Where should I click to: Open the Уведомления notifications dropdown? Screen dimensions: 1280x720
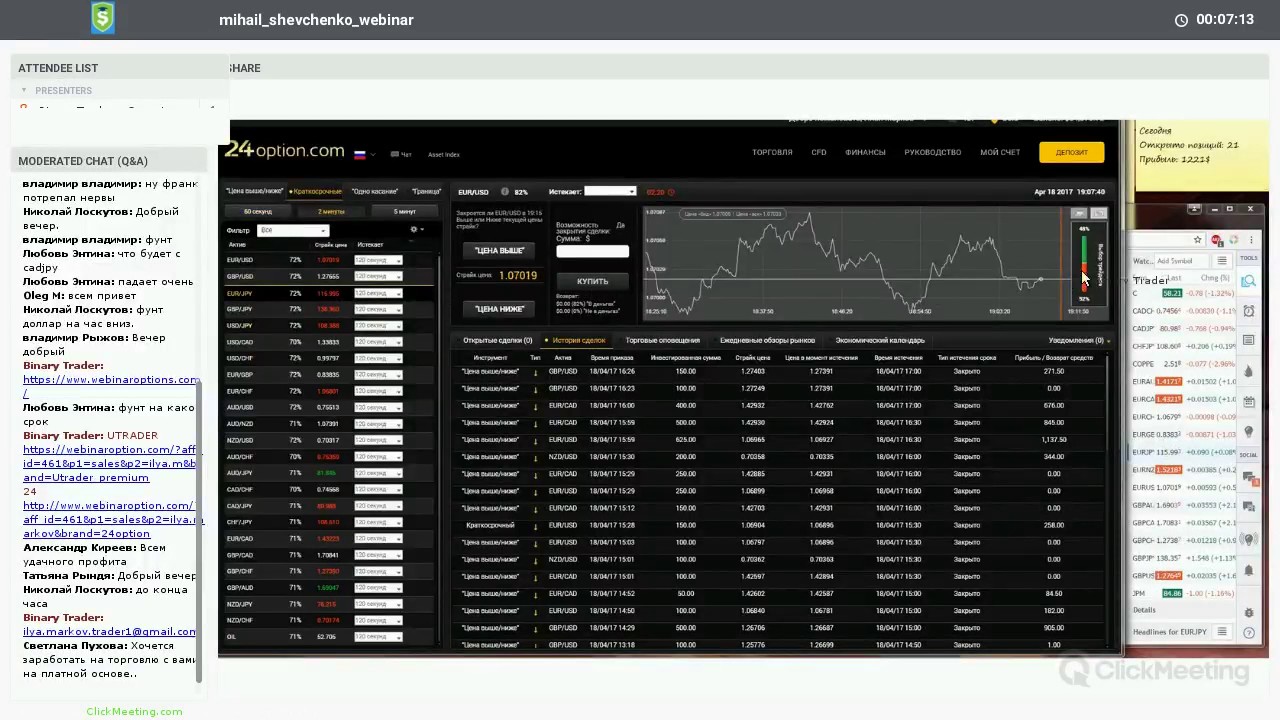point(1079,341)
